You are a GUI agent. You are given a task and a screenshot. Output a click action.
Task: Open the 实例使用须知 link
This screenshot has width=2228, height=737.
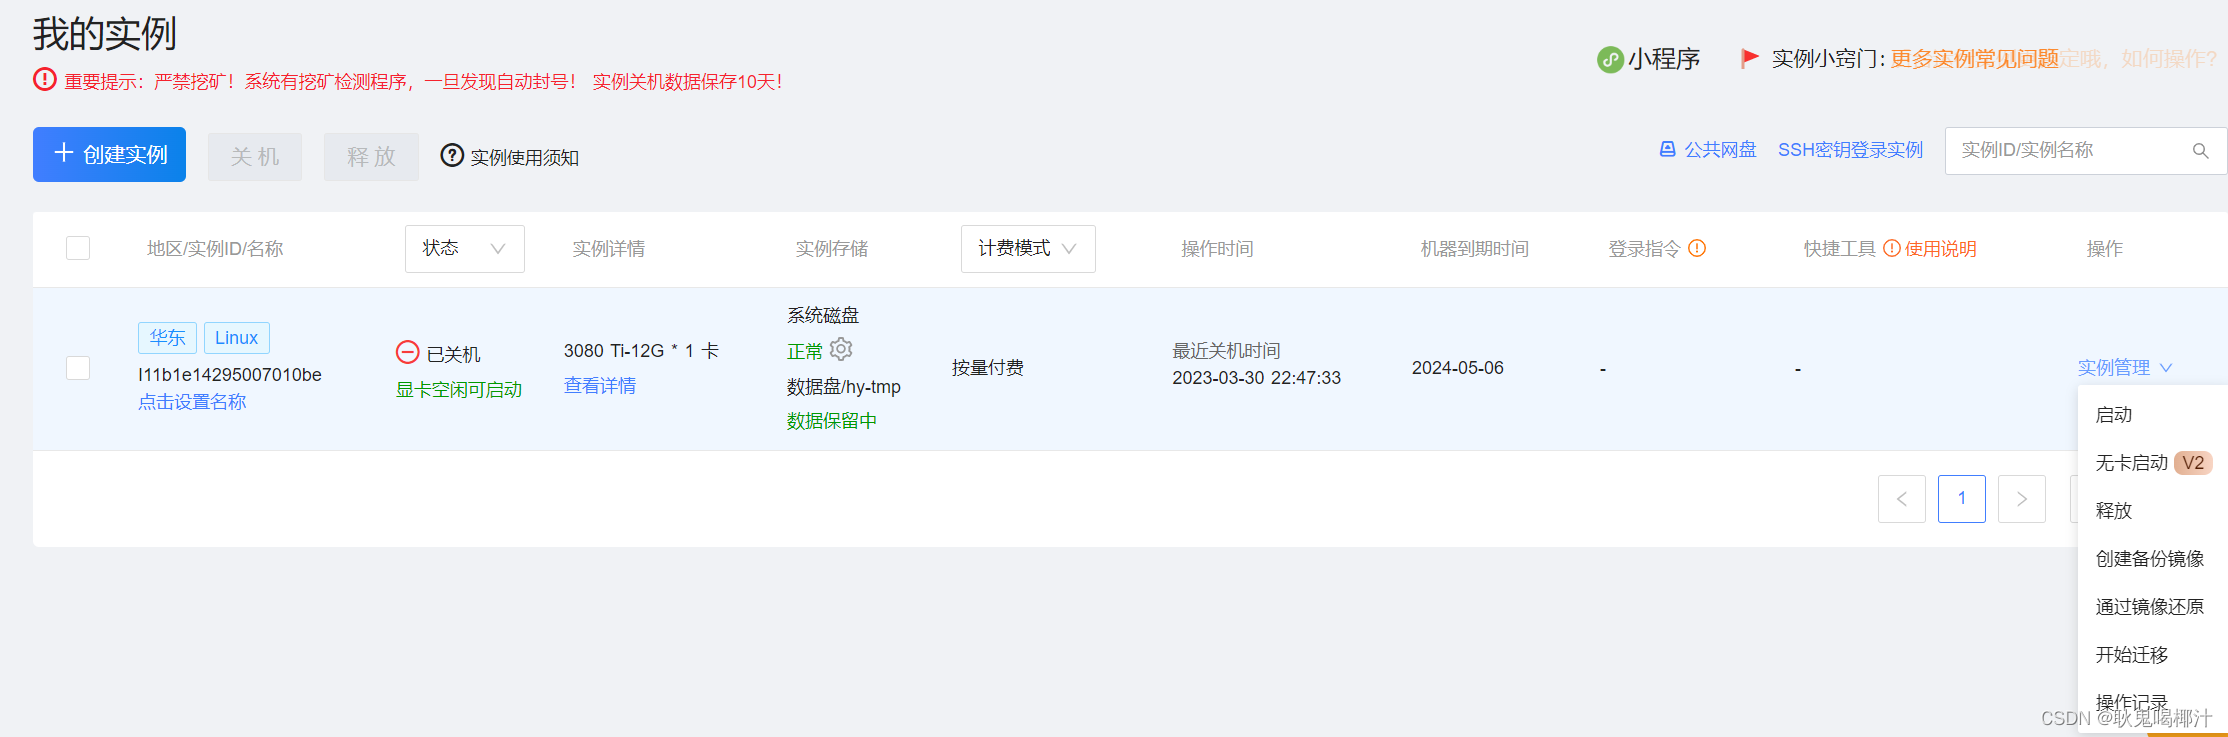(524, 157)
